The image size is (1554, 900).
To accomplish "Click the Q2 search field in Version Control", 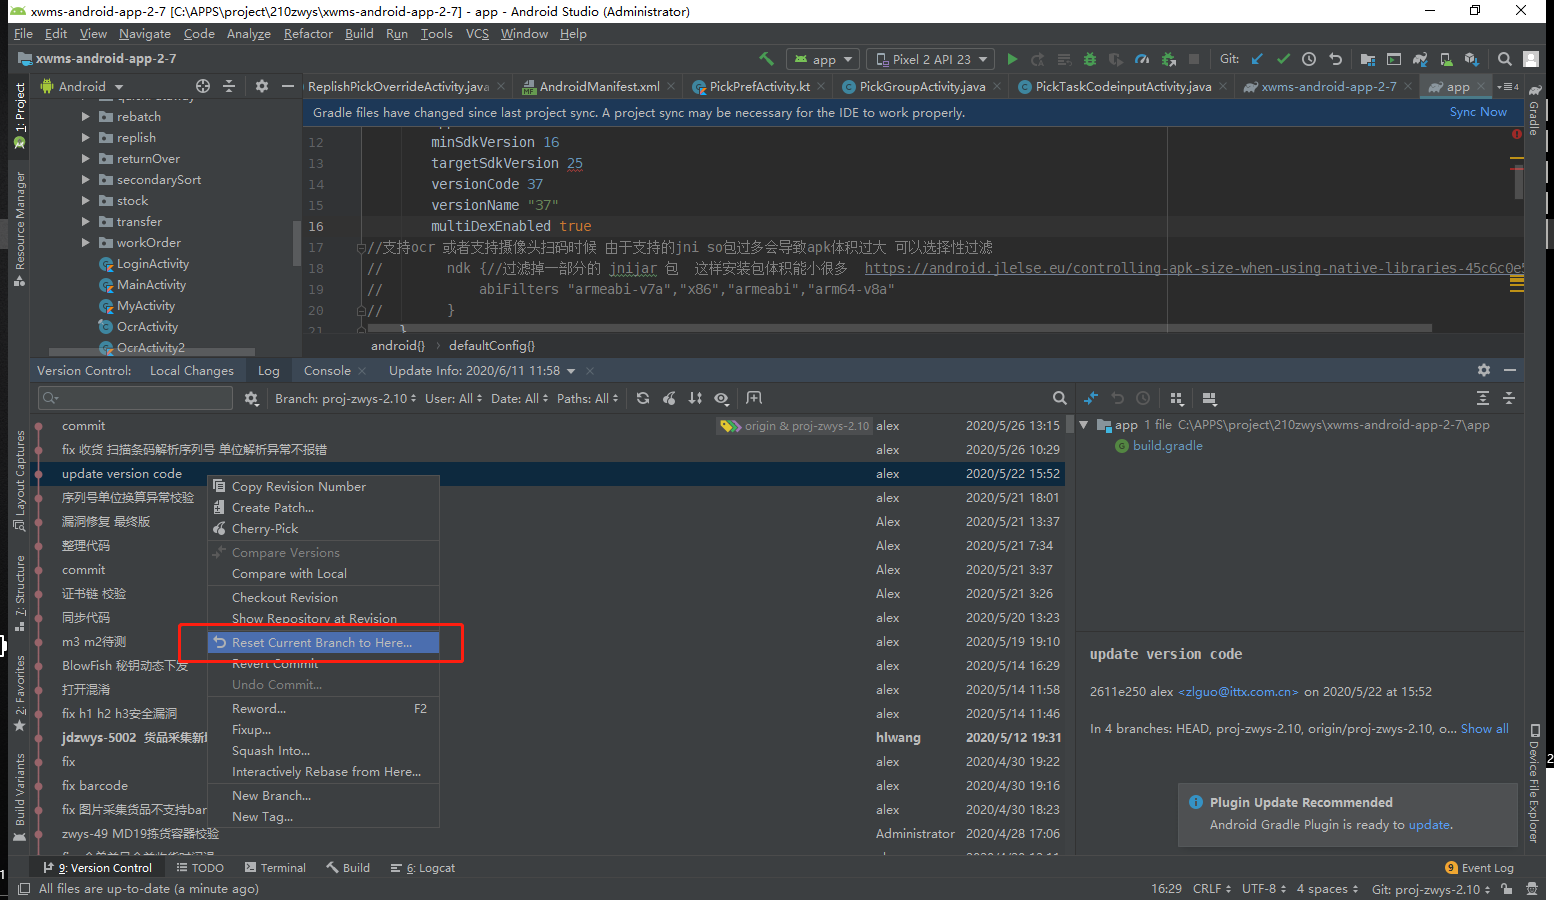I will 135,398.
